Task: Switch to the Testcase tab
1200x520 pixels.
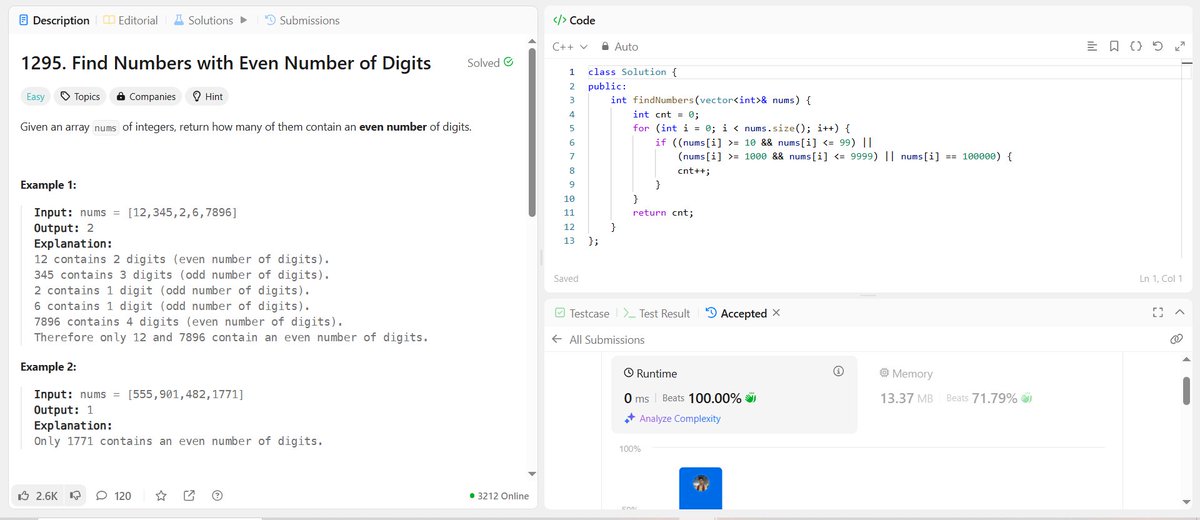Action: click(581, 313)
